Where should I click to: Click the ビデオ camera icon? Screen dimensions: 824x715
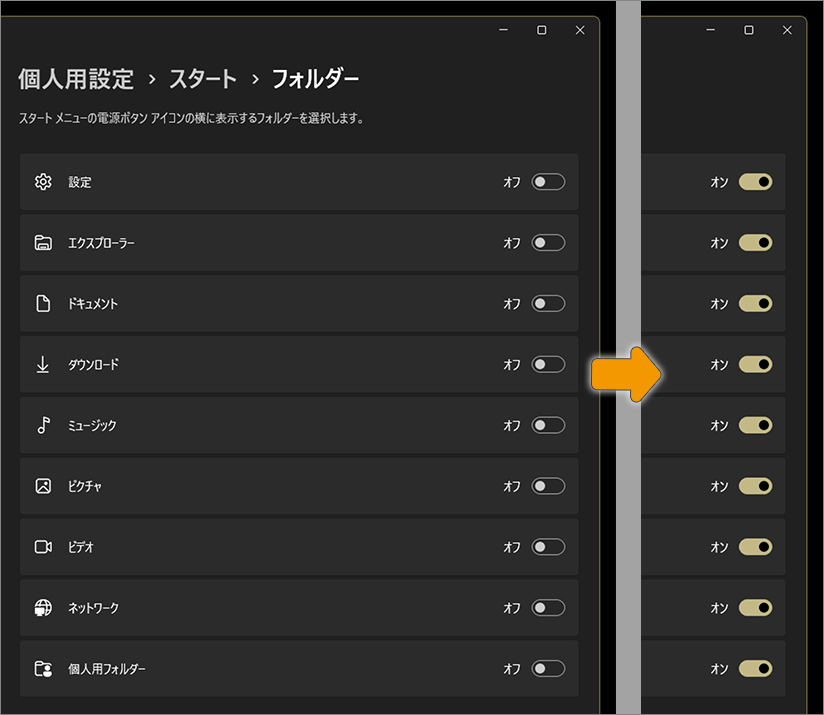click(x=43, y=547)
